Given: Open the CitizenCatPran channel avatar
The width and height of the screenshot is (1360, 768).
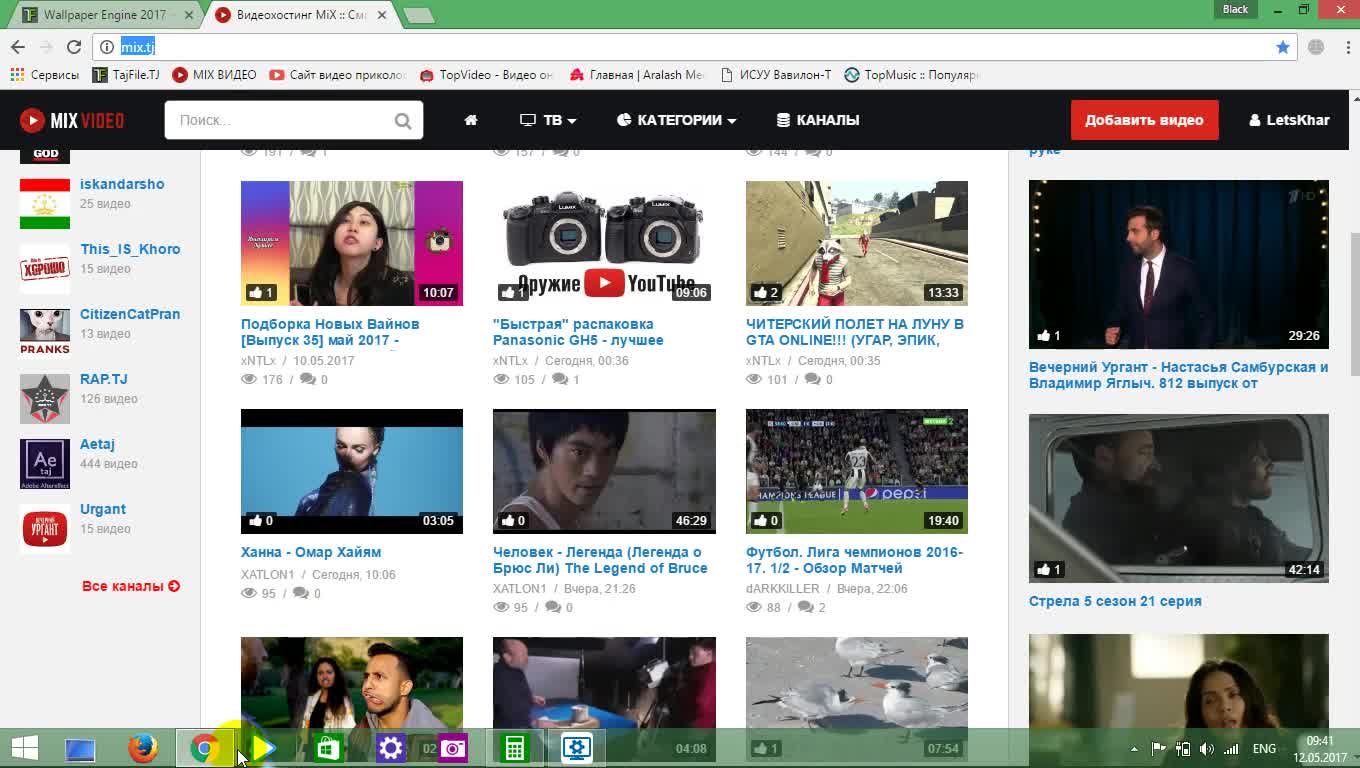Looking at the screenshot, I should tap(45, 333).
